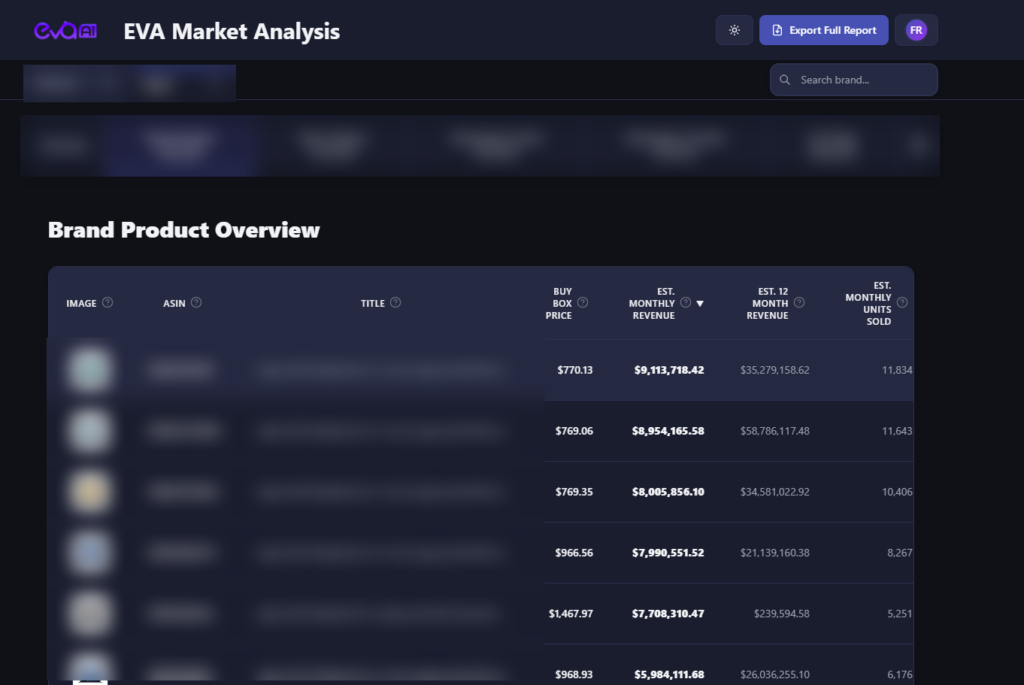The width and height of the screenshot is (1024, 685).
Task: Click the EVA AI logo
Action: pos(66,31)
